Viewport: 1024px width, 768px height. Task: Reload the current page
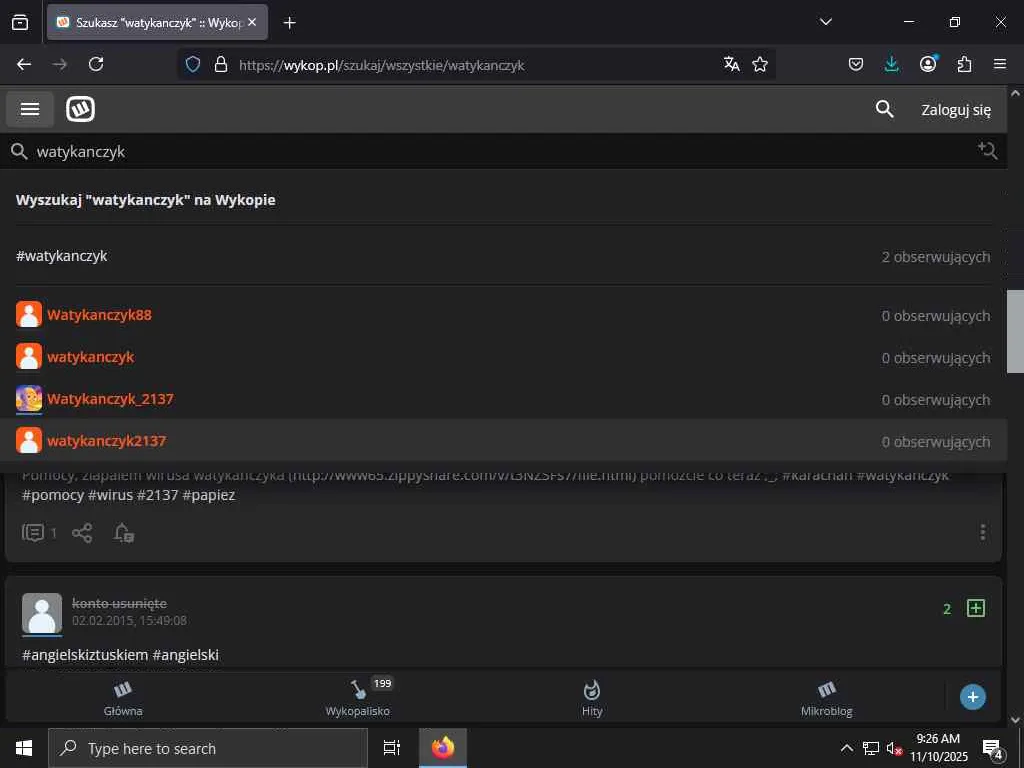96,64
